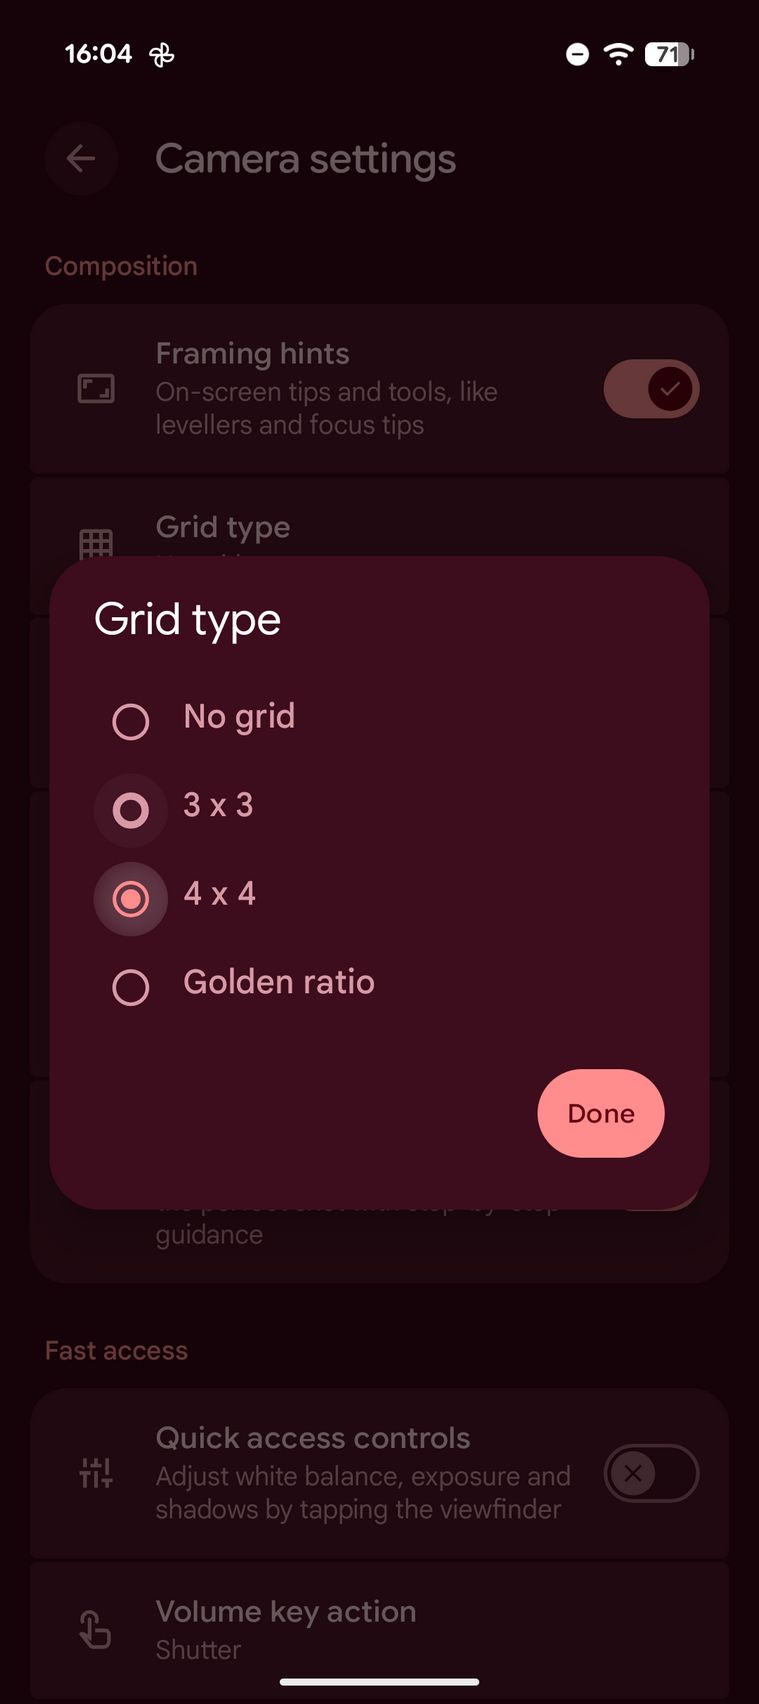This screenshot has height=1704, width=759.
Task: Select the 3 x 3 radio button
Action: tap(131, 810)
